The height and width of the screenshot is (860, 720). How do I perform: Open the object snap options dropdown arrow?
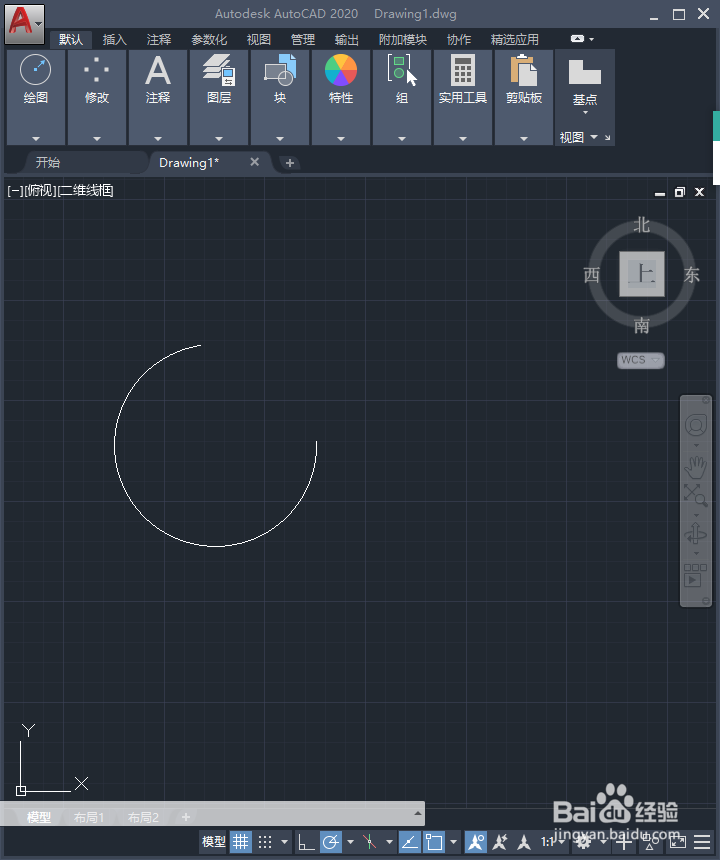(453, 841)
